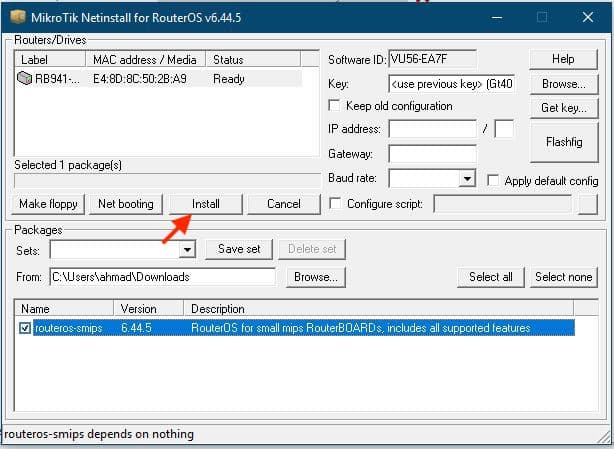Close the Netinstall window
614x449 pixels.
click(x=588, y=17)
